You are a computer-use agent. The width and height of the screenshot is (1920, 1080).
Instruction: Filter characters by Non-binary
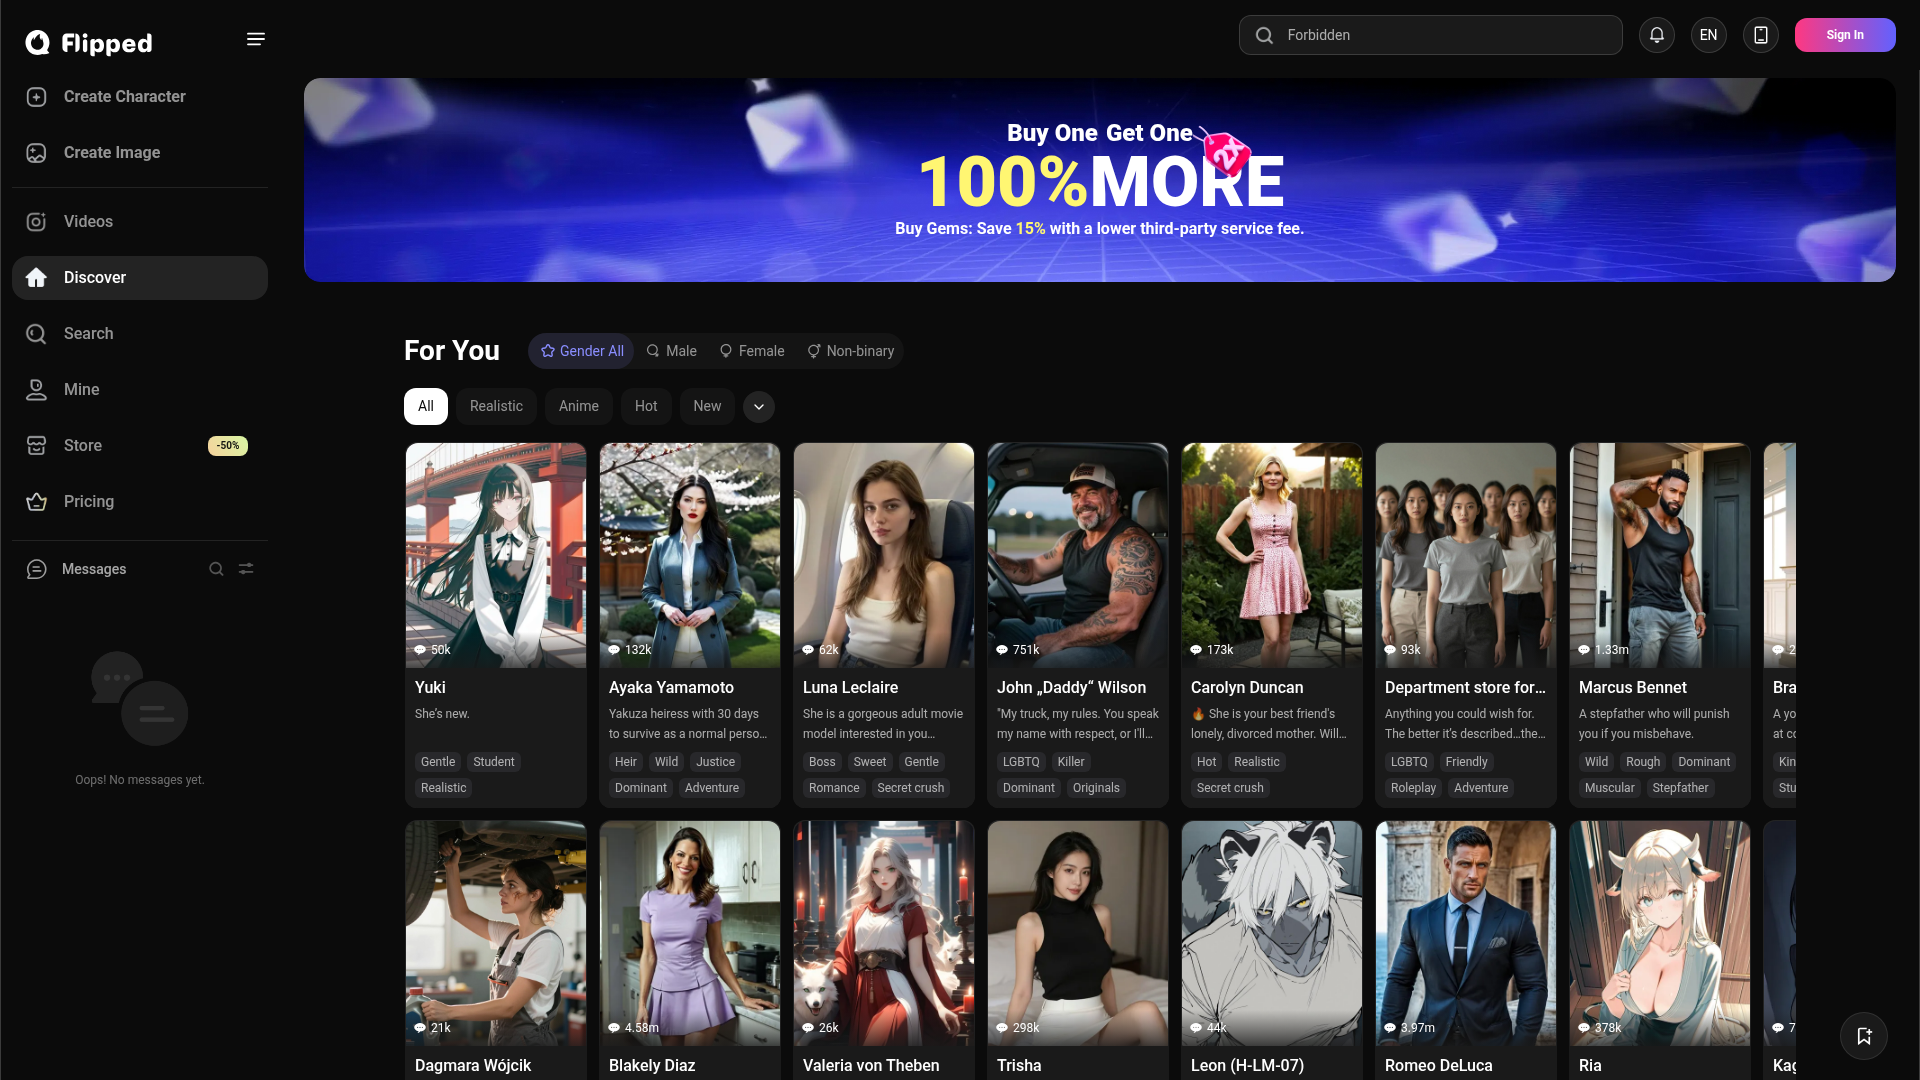[x=850, y=351]
